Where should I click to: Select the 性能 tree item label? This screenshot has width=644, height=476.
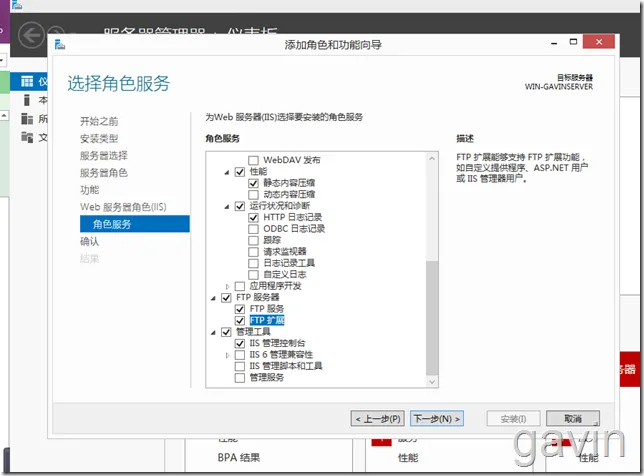[x=258, y=172]
